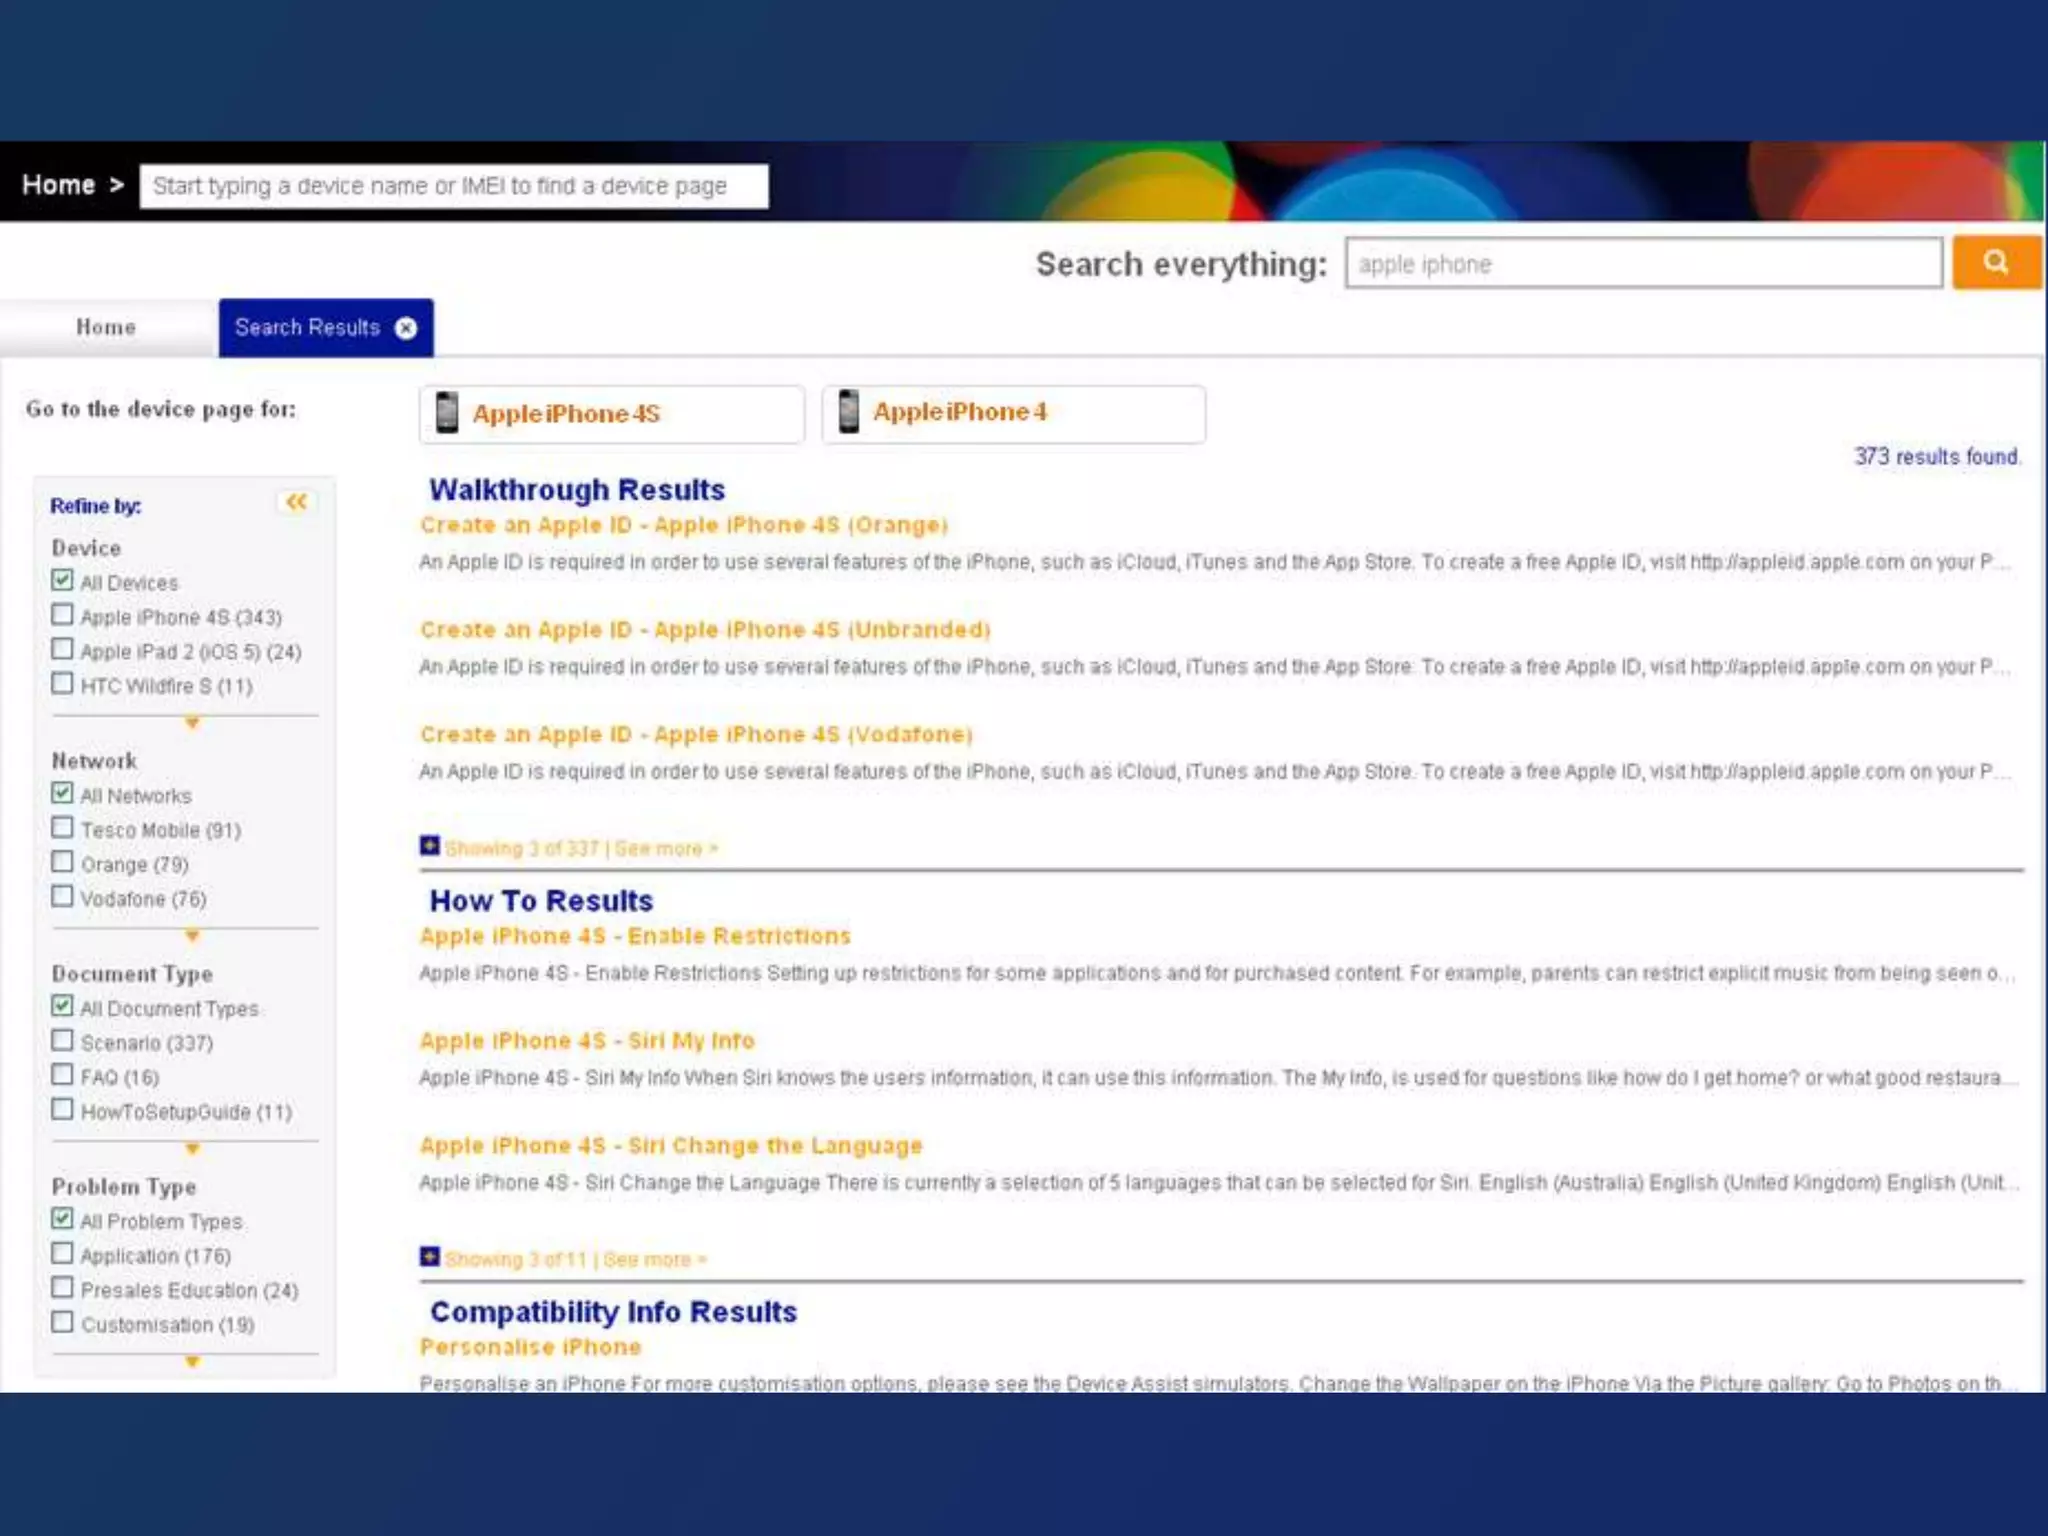
Task: Check the Apple iPhone 4S (343) filter
Action: 62,615
